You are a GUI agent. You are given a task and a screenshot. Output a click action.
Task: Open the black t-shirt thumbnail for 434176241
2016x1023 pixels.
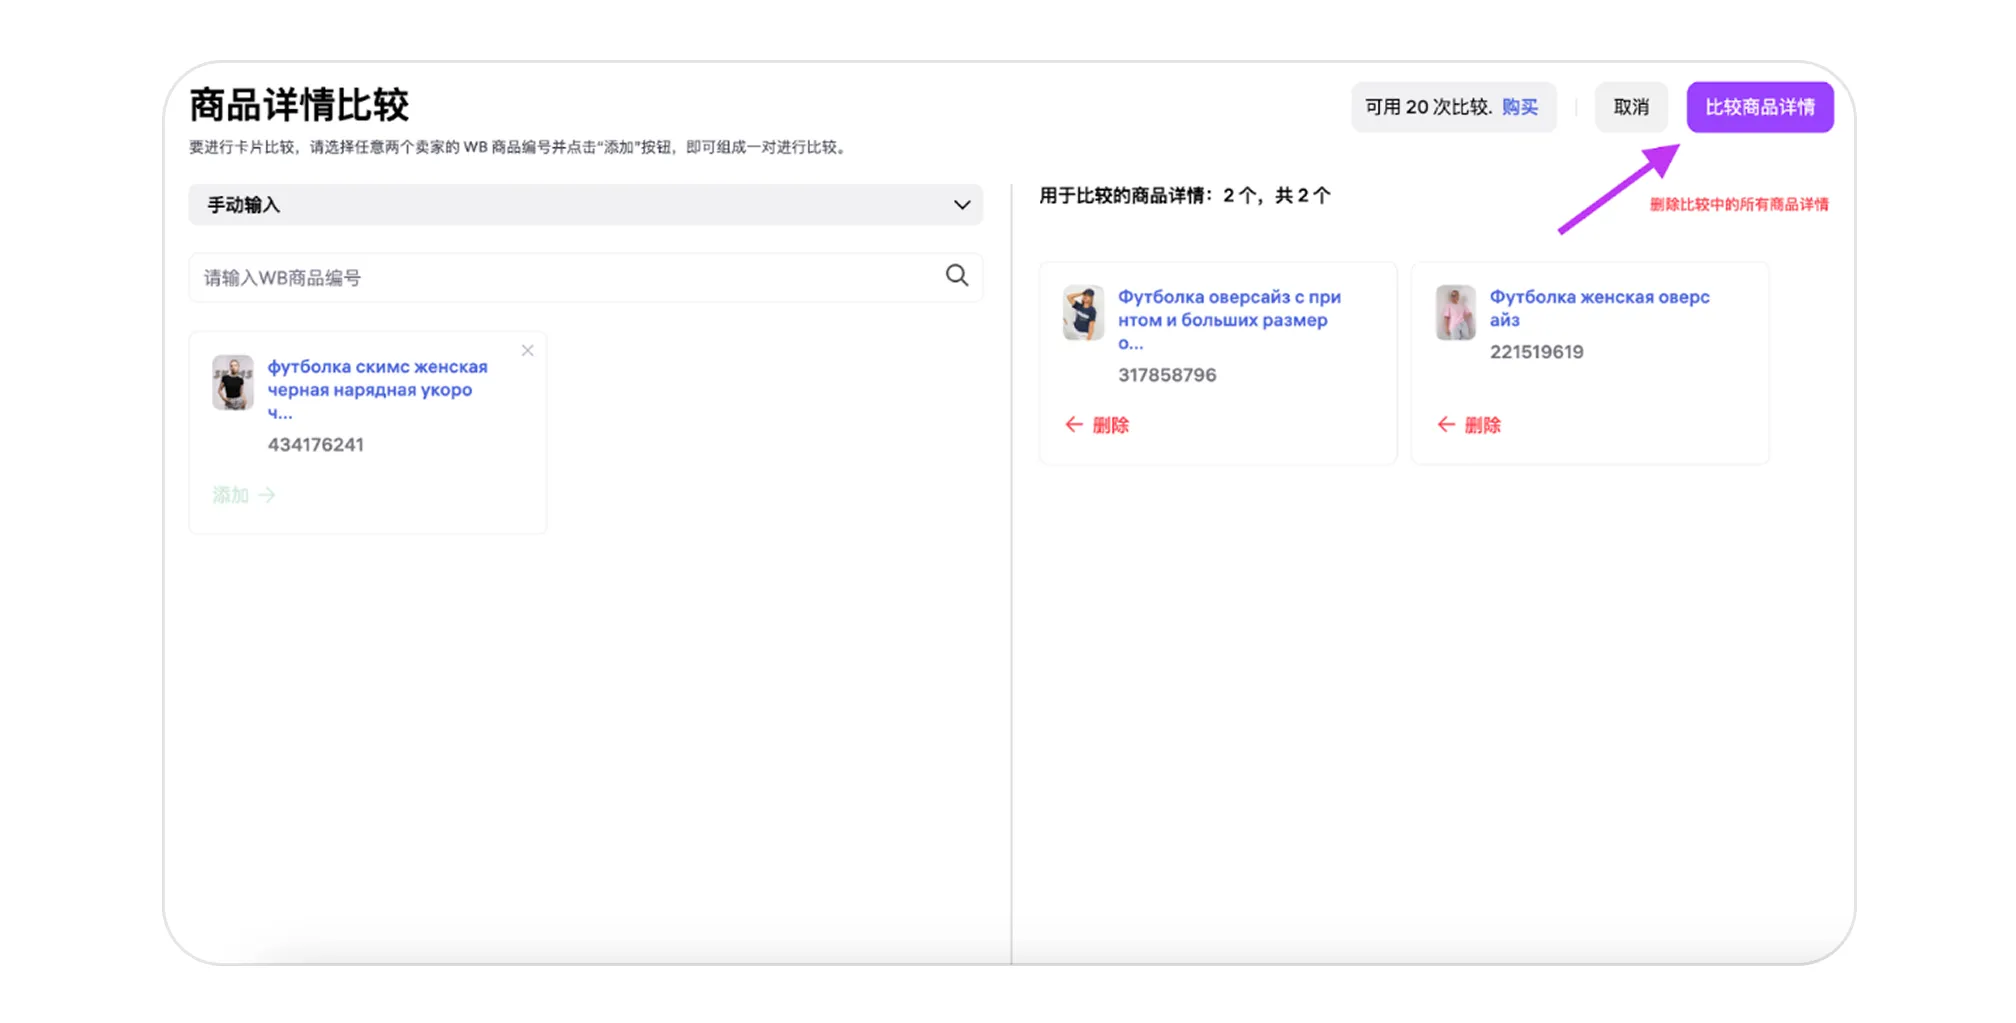click(x=233, y=382)
